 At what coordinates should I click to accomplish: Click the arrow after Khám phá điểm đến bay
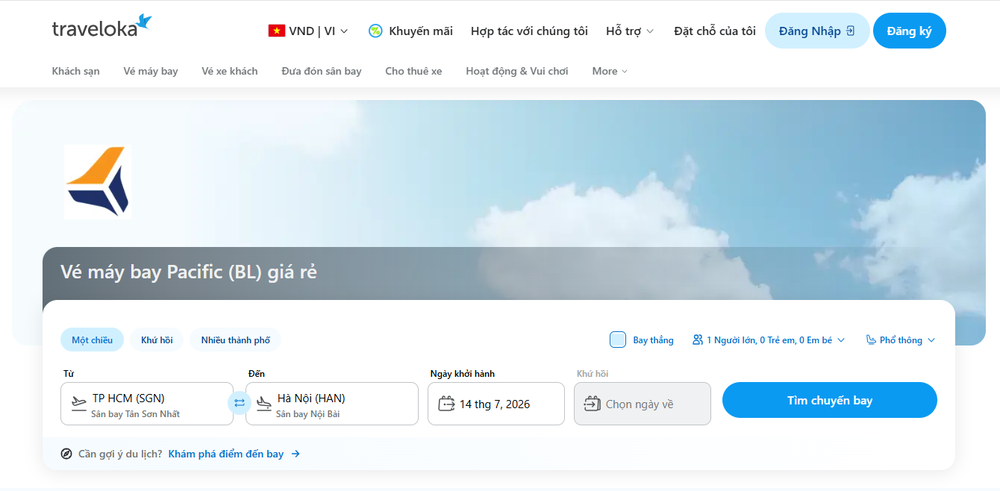point(295,454)
